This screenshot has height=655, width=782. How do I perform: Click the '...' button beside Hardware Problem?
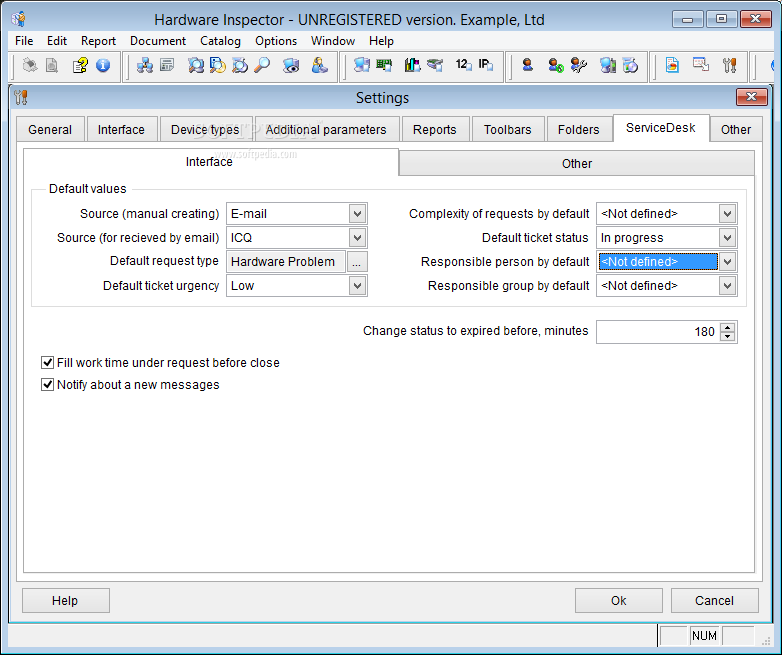click(357, 262)
